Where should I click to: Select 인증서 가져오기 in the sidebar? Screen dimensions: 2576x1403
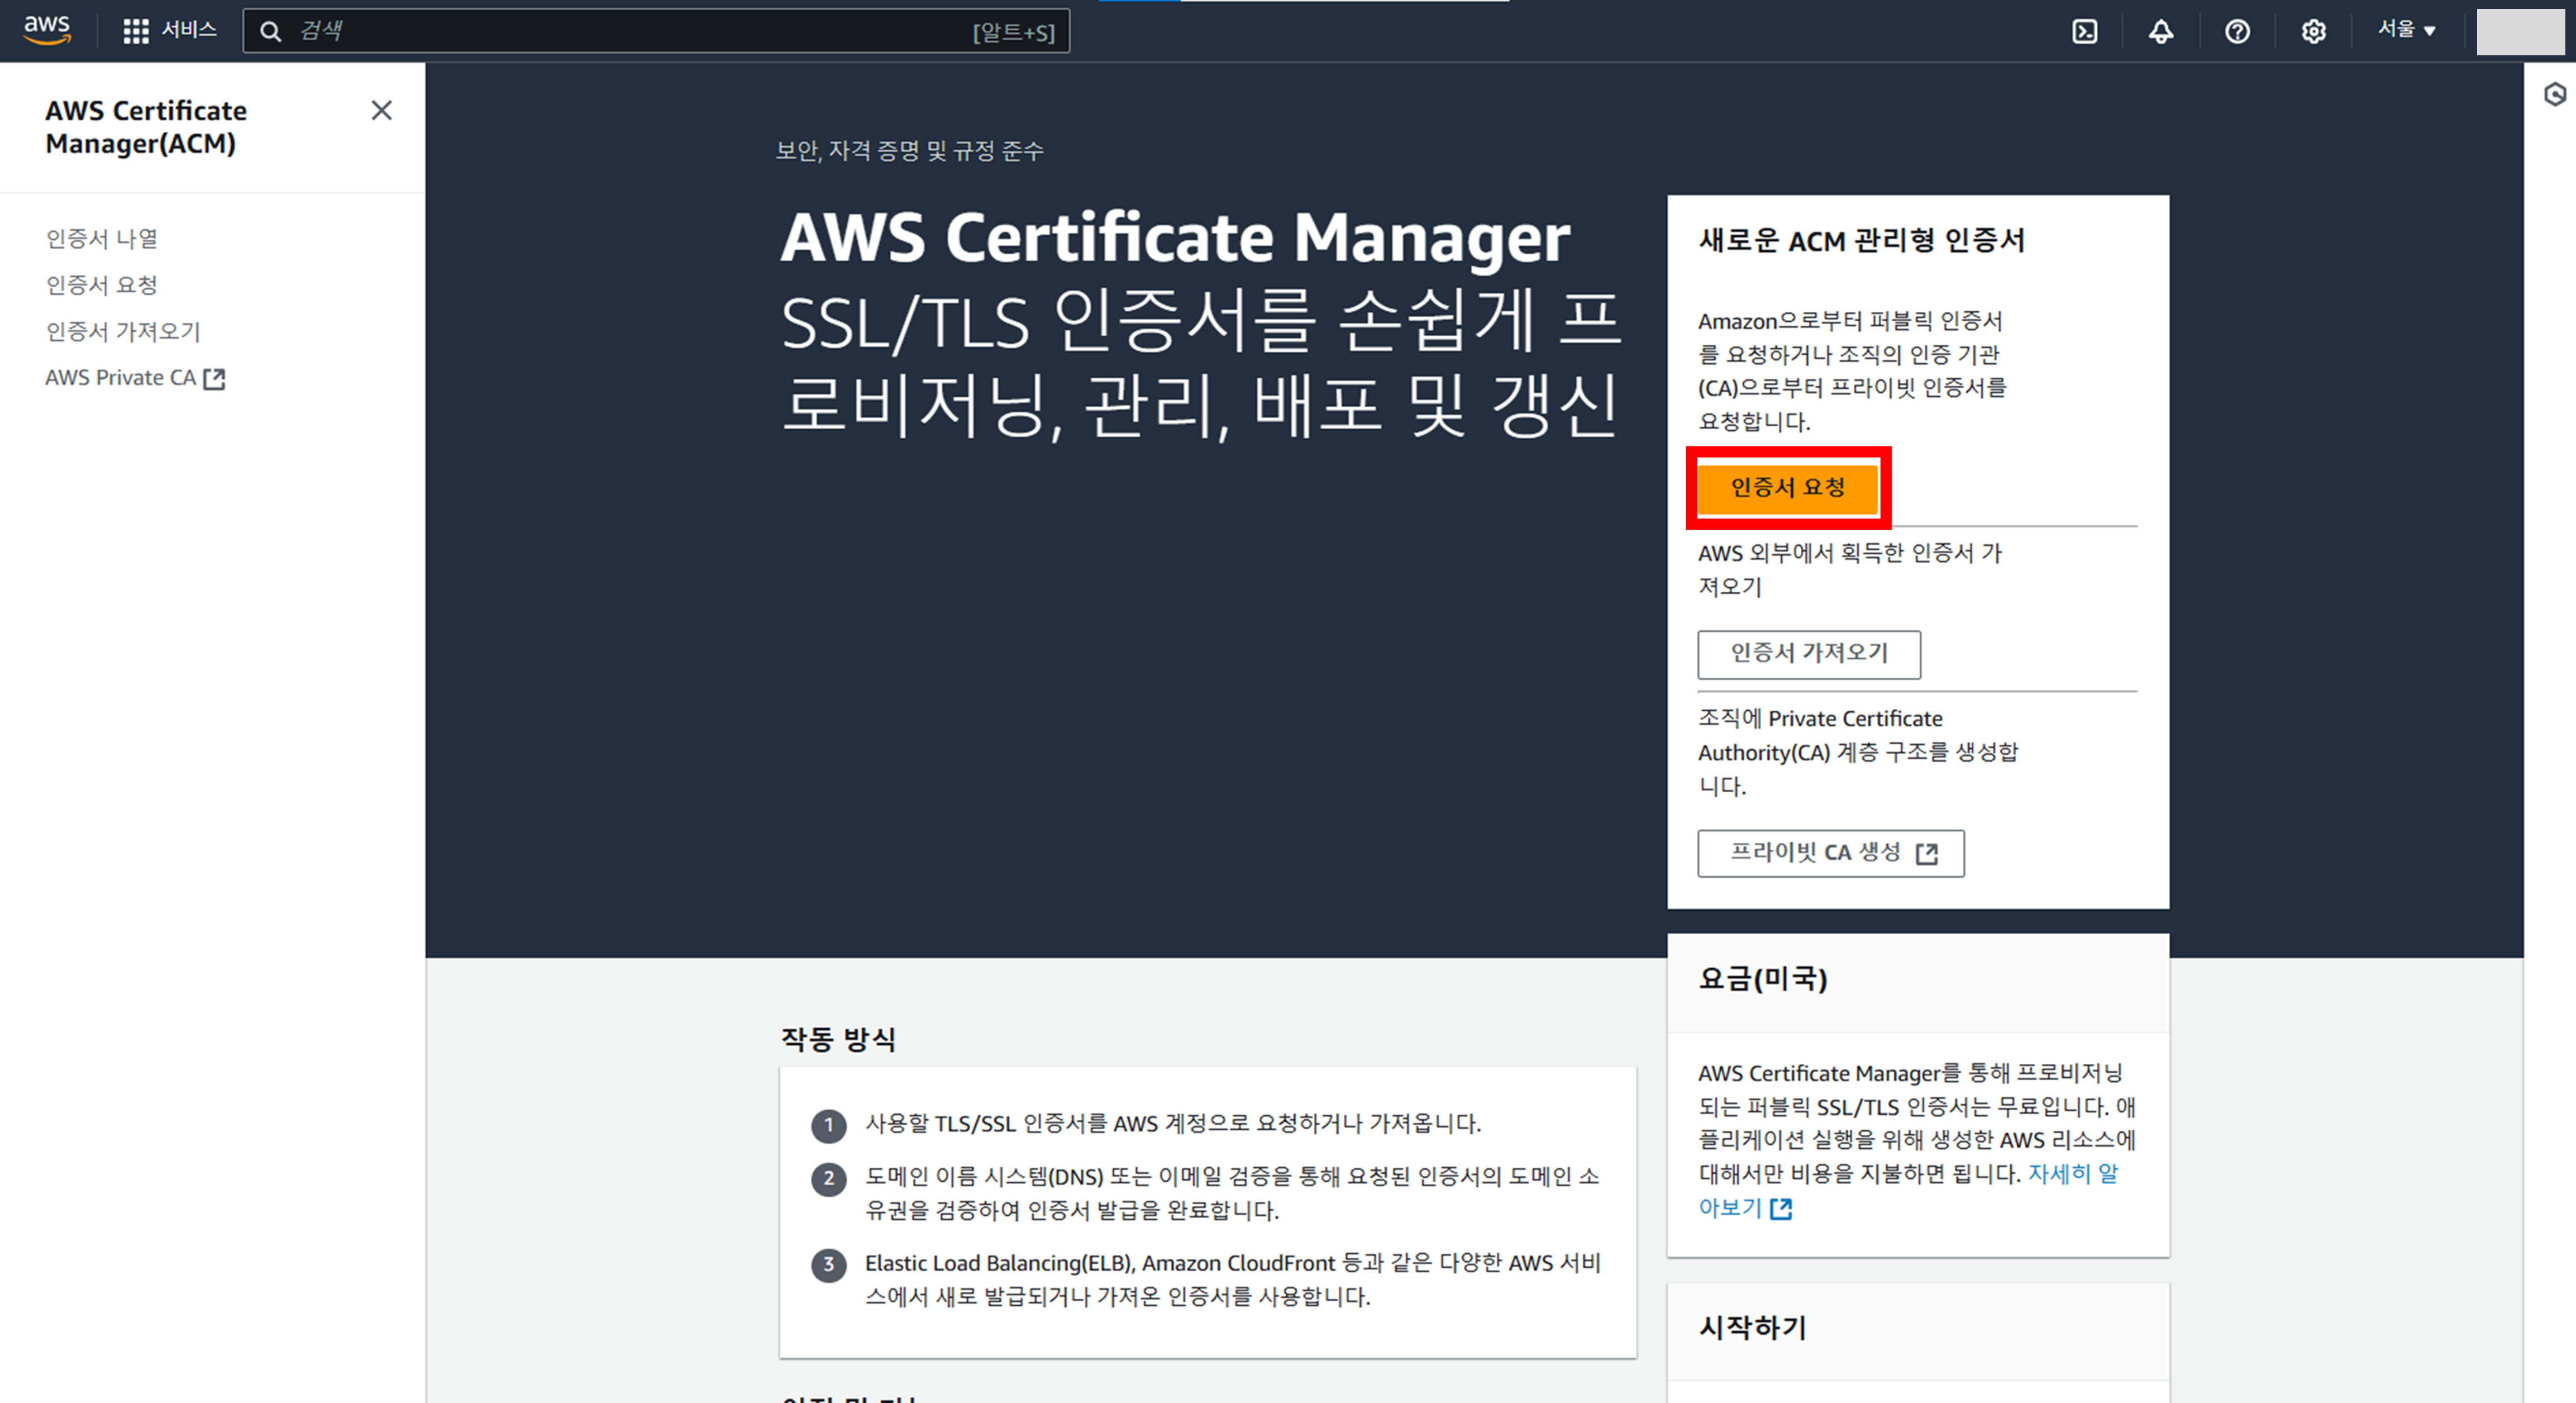point(123,331)
